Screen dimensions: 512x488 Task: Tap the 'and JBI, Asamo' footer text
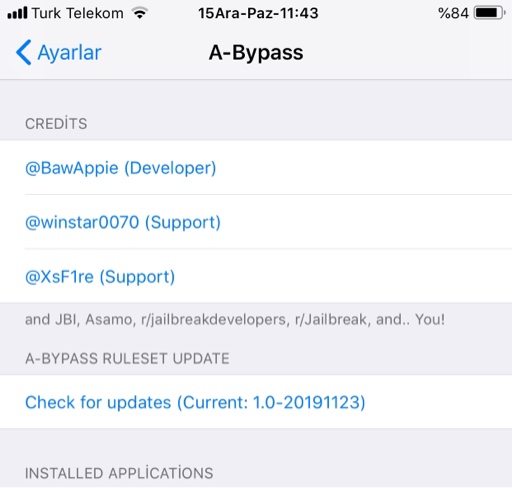(235, 320)
